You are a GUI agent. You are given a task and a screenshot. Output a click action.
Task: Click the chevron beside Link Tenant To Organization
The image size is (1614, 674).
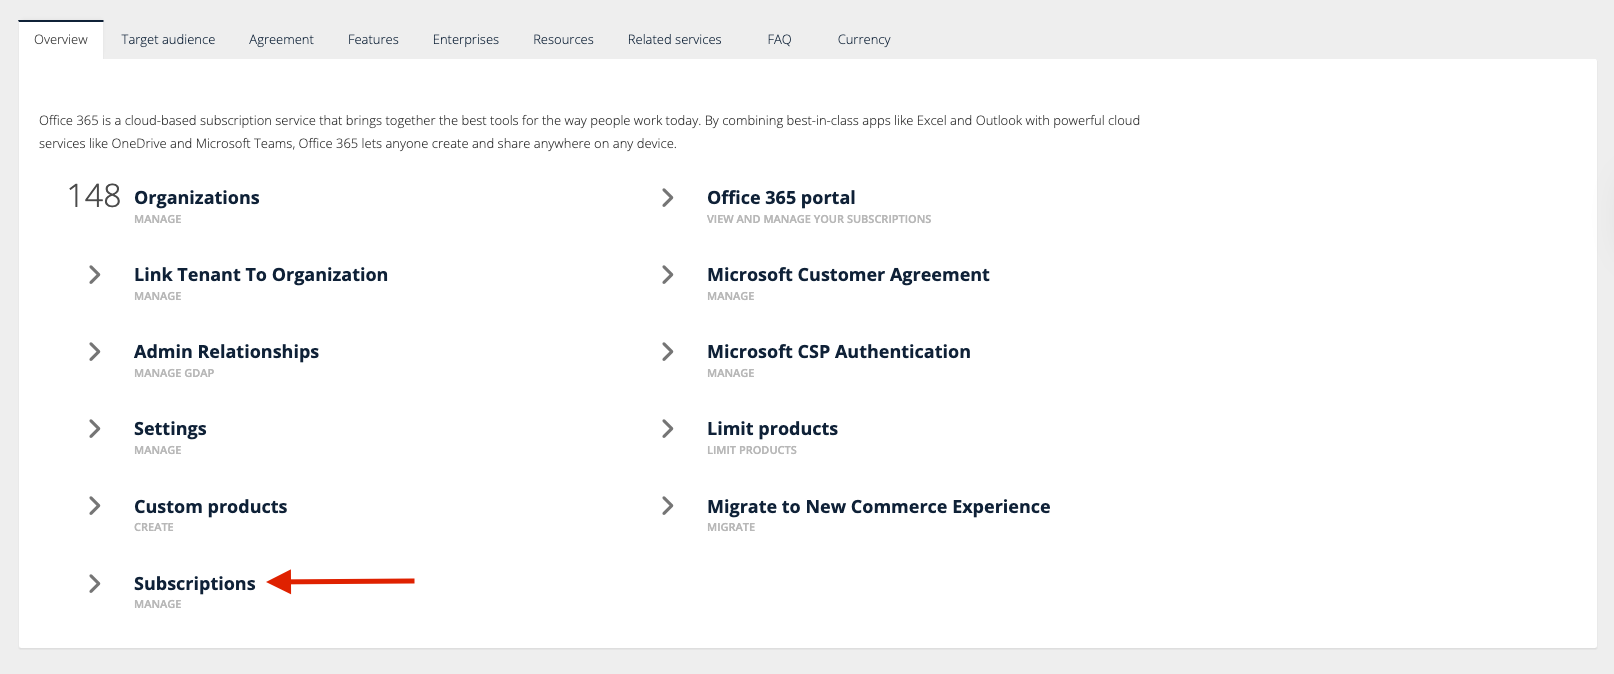tap(95, 275)
